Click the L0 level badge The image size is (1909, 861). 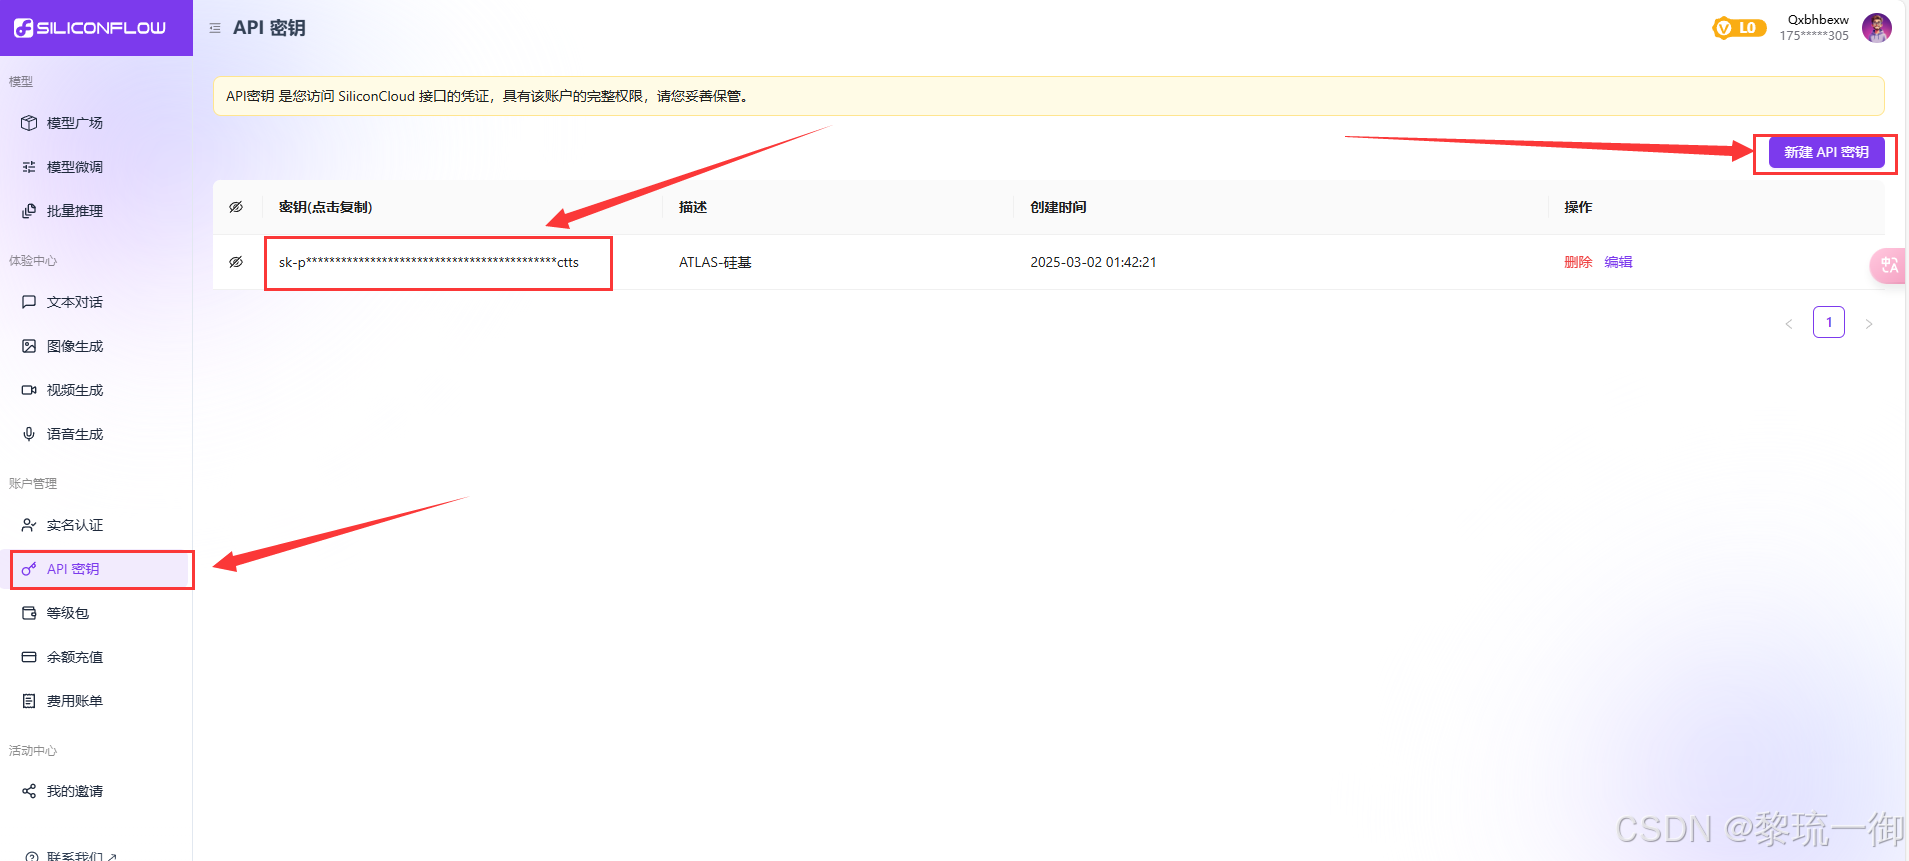tap(1739, 28)
